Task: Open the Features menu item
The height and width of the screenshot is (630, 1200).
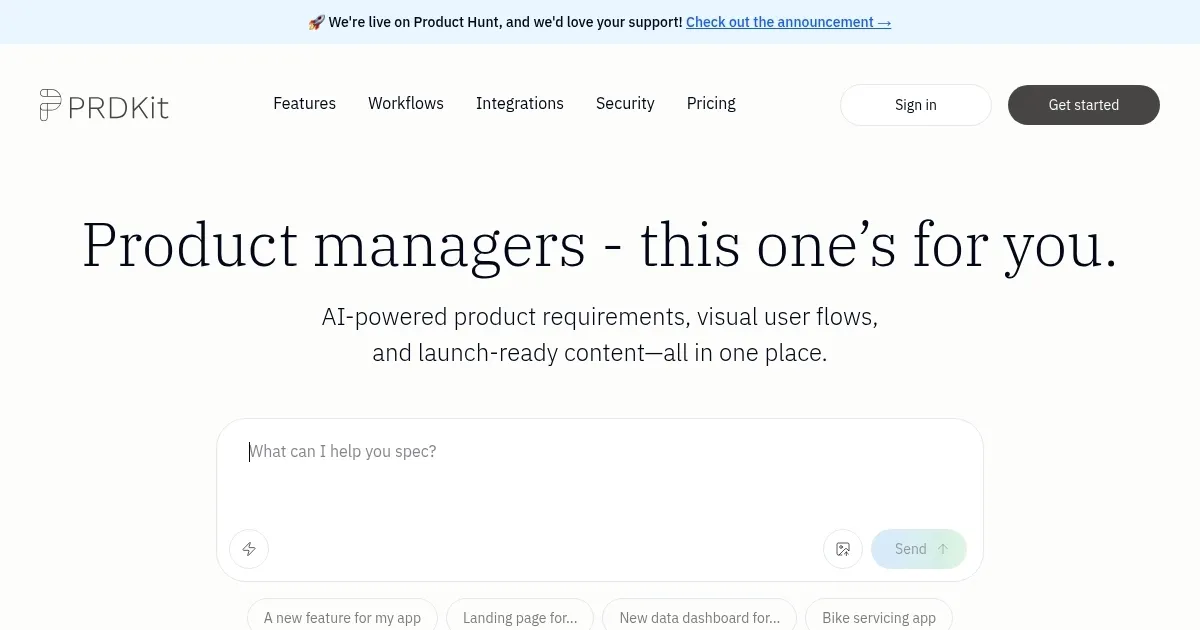Action: click(304, 104)
